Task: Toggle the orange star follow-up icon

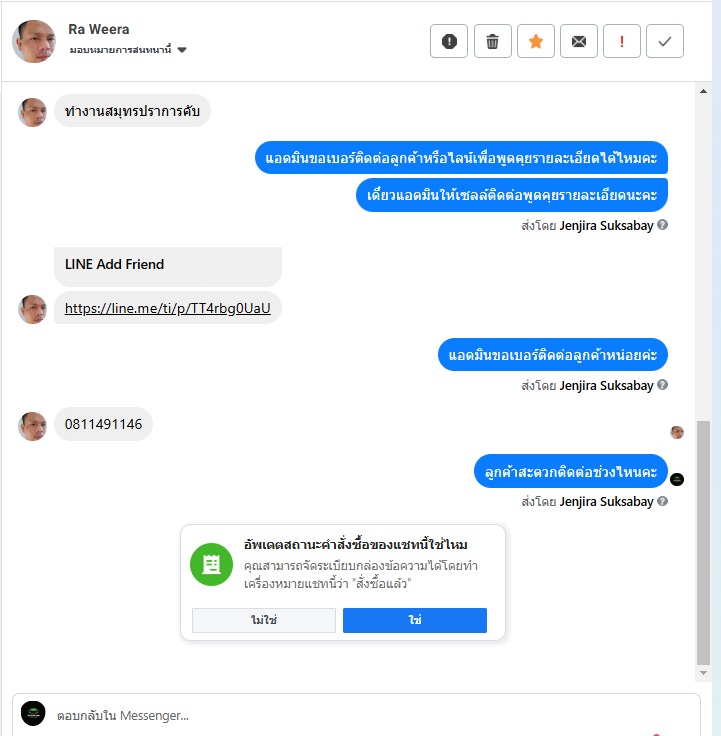Action: pyautogui.click(x=536, y=41)
